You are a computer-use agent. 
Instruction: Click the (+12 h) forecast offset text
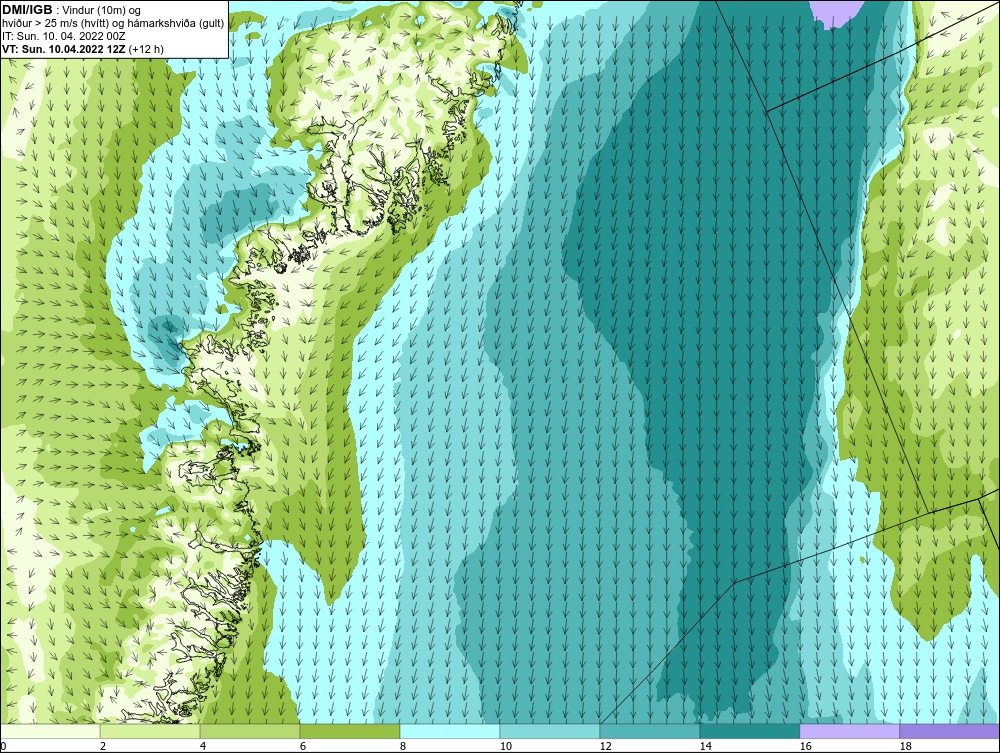(x=146, y=49)
